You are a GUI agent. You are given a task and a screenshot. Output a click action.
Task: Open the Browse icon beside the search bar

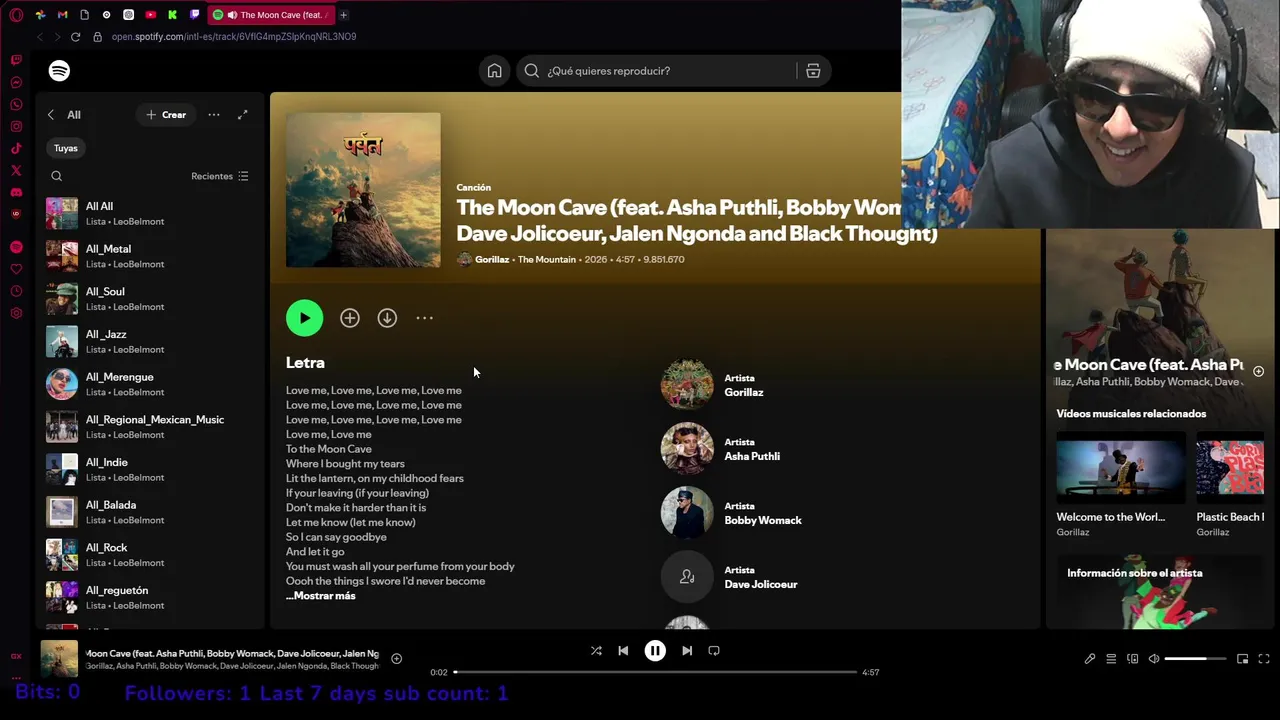click(813, 71)
